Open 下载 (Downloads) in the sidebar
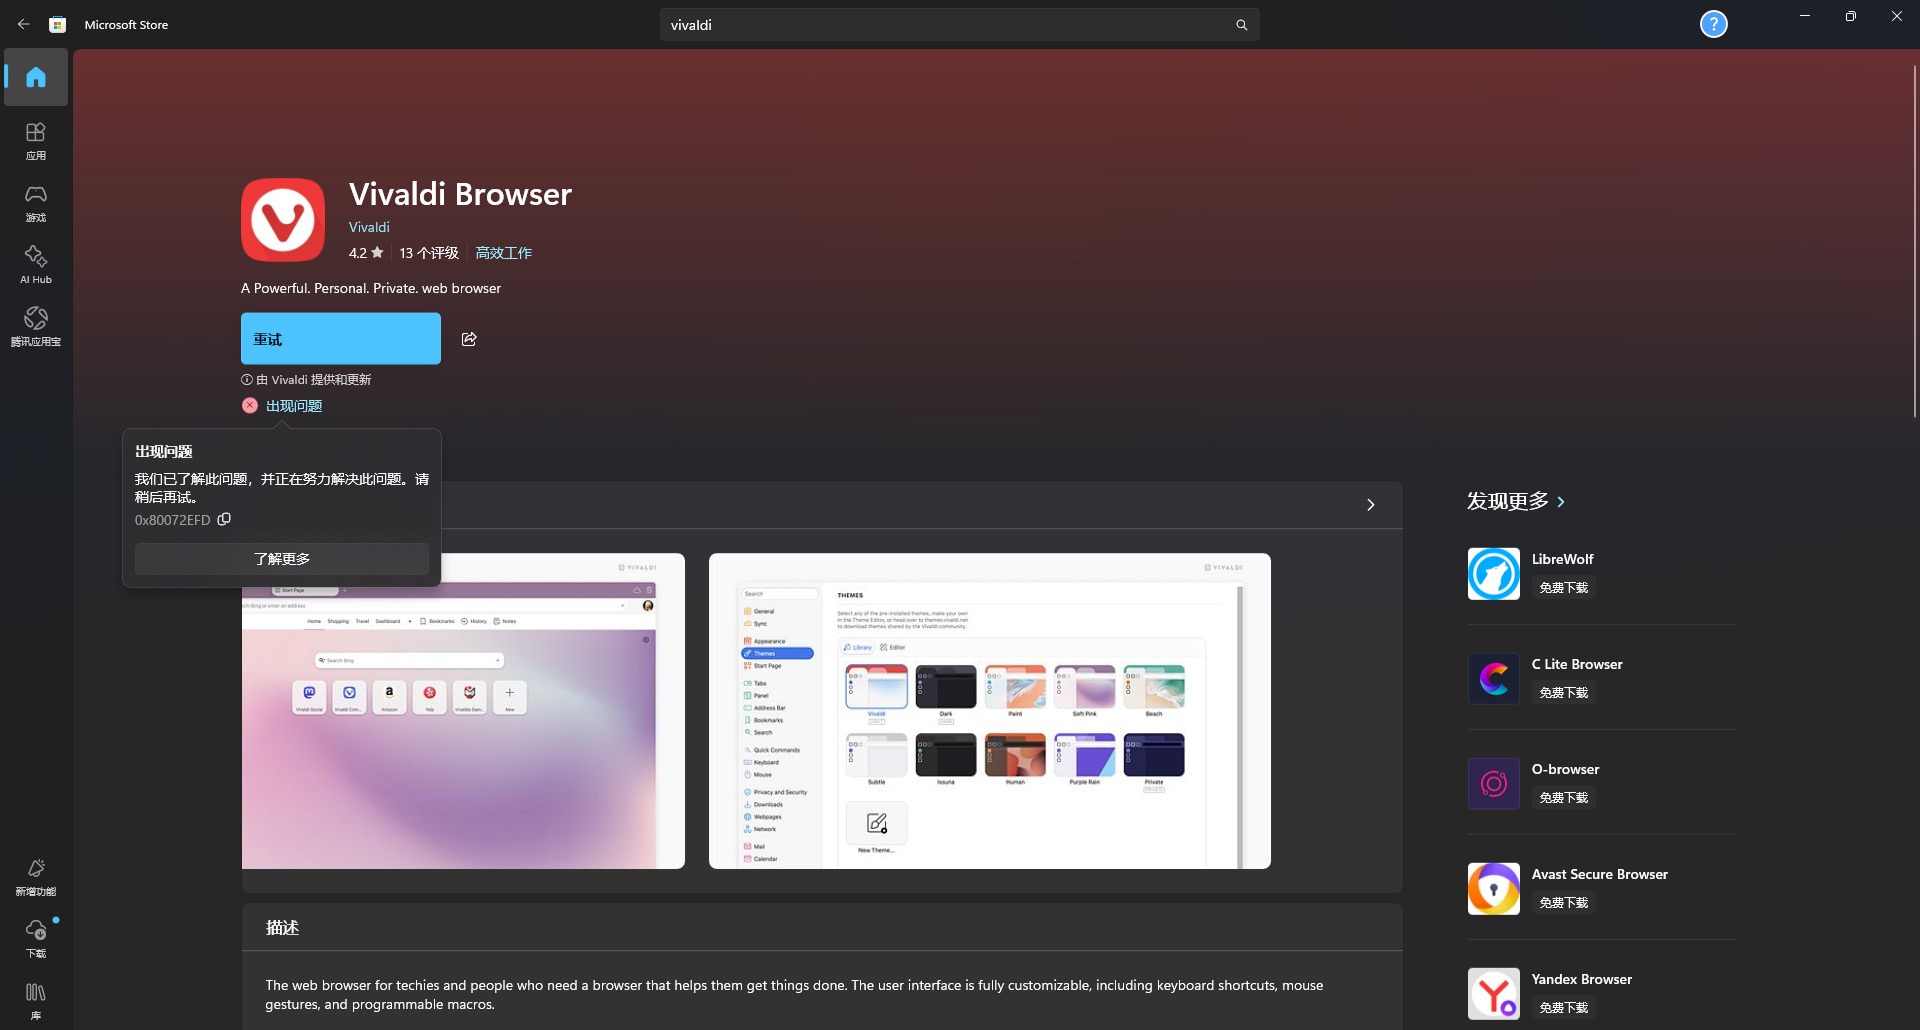This screenshot has width=1920, height=1030. point(36,939)
